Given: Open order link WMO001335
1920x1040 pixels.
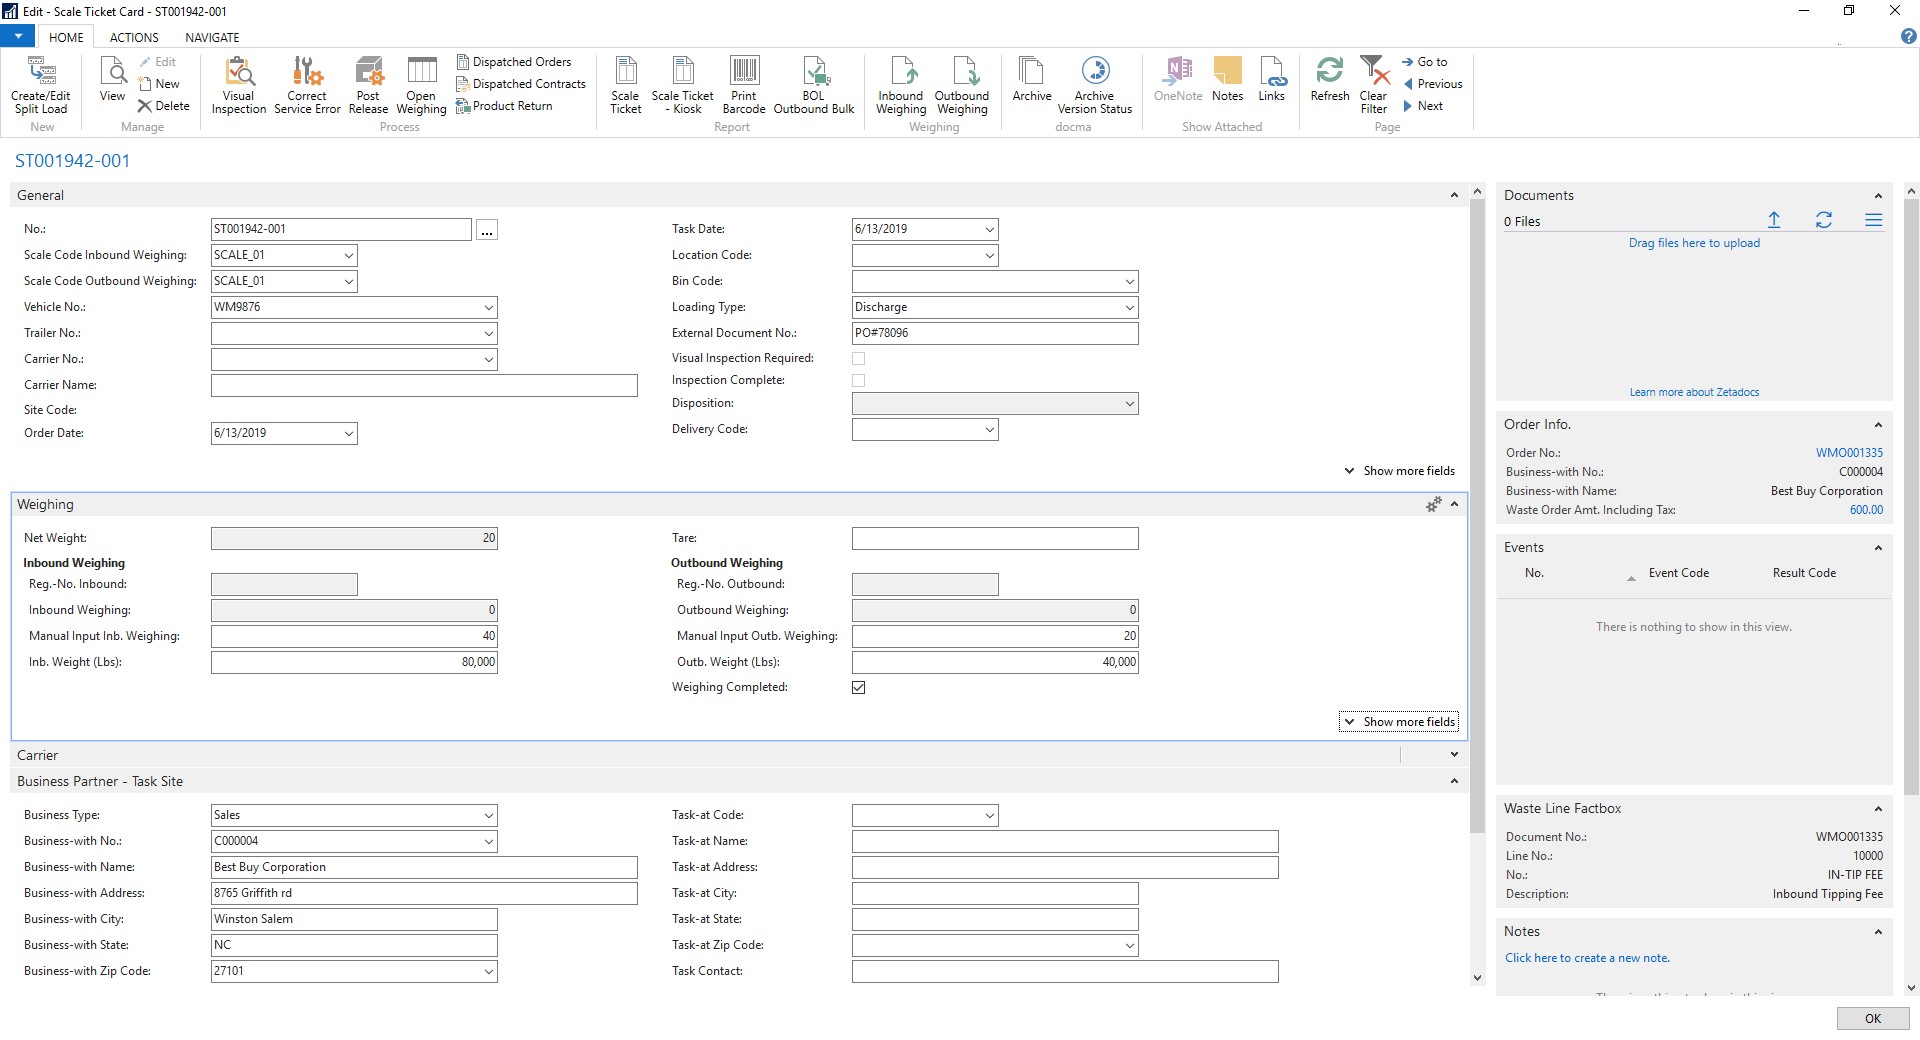Looking at the screenshot, I should coord(1849,453).
